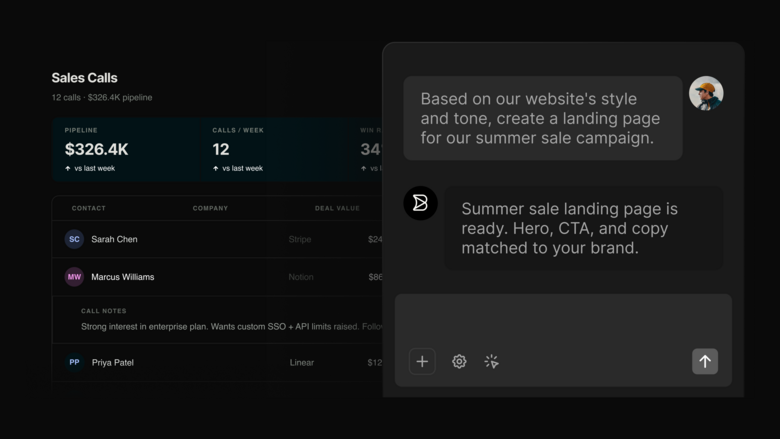Viewport: 780px width, 439px height.
Task: Open the Sarah Chen contact row
Action: click(x=217, y=239)
